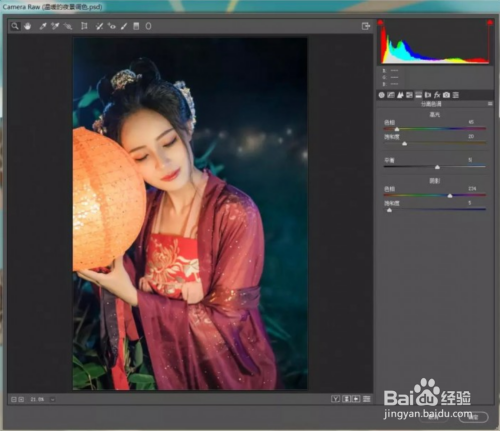Open the Presets panel tab
The image size is (500, 431).
coord(456,95)
